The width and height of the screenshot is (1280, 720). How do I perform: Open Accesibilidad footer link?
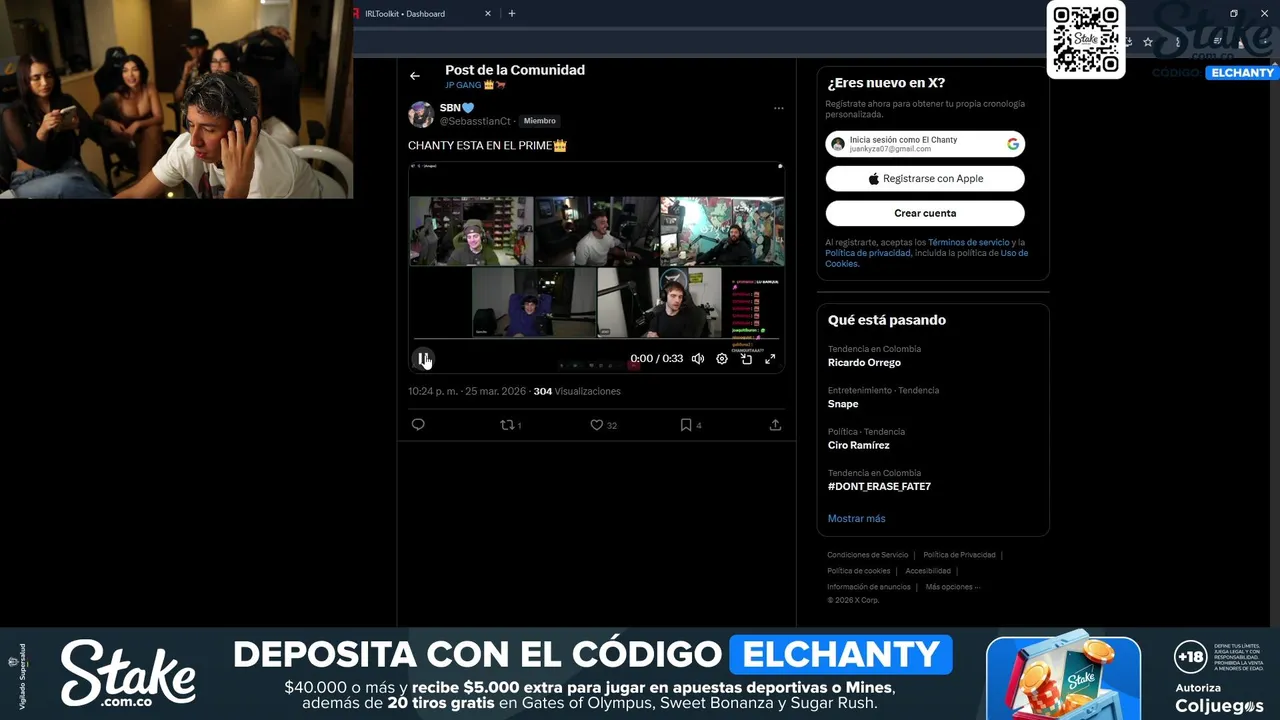click(x=928, y=571)
